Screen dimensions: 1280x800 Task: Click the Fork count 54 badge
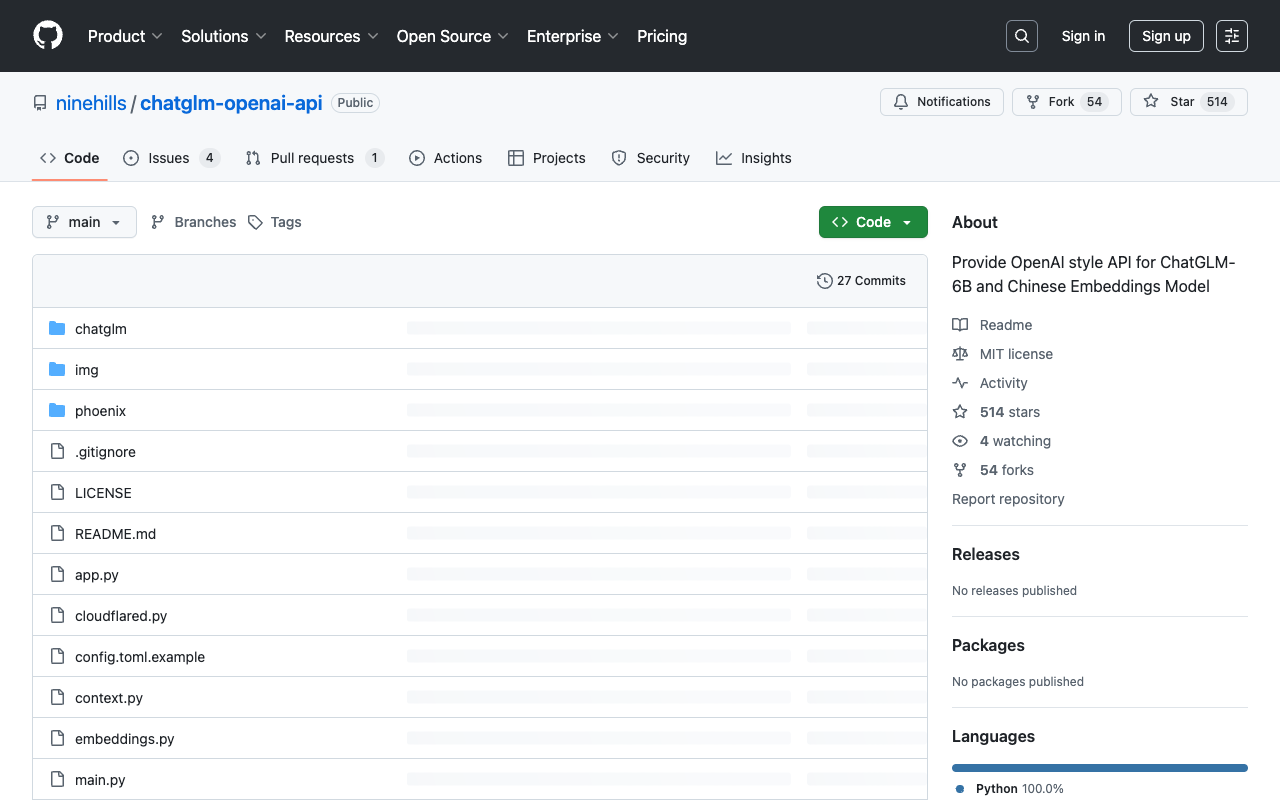point(1094,102)
